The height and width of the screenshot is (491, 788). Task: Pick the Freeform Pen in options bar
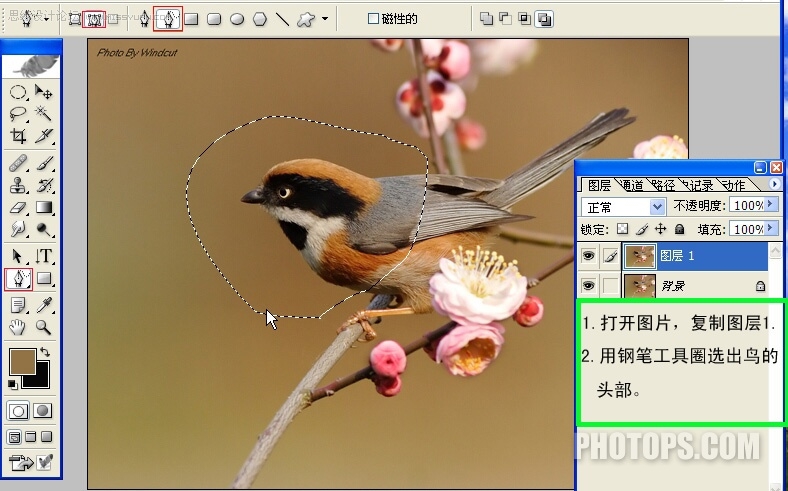[168, 19]
